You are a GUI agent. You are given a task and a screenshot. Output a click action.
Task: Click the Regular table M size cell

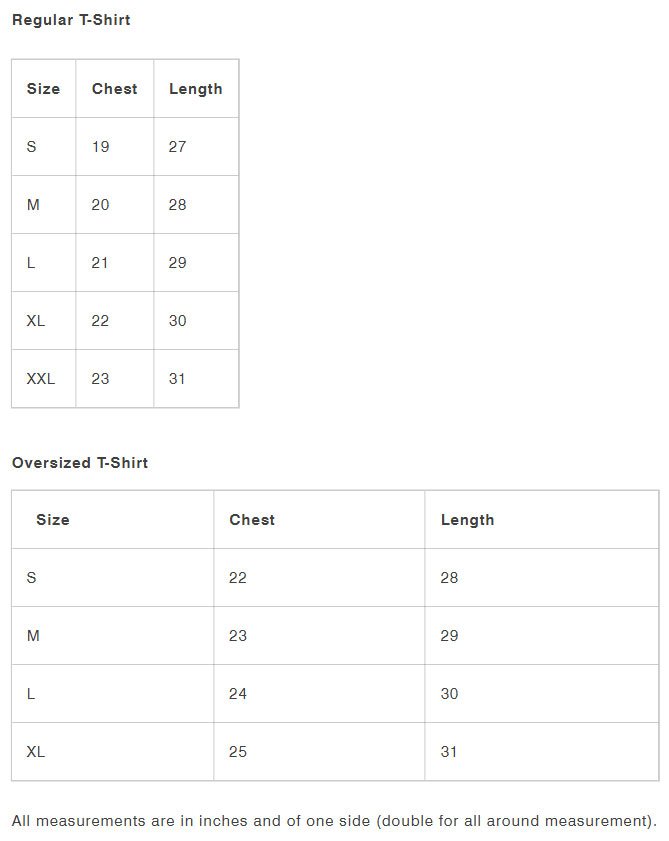[x=33, y=205]
